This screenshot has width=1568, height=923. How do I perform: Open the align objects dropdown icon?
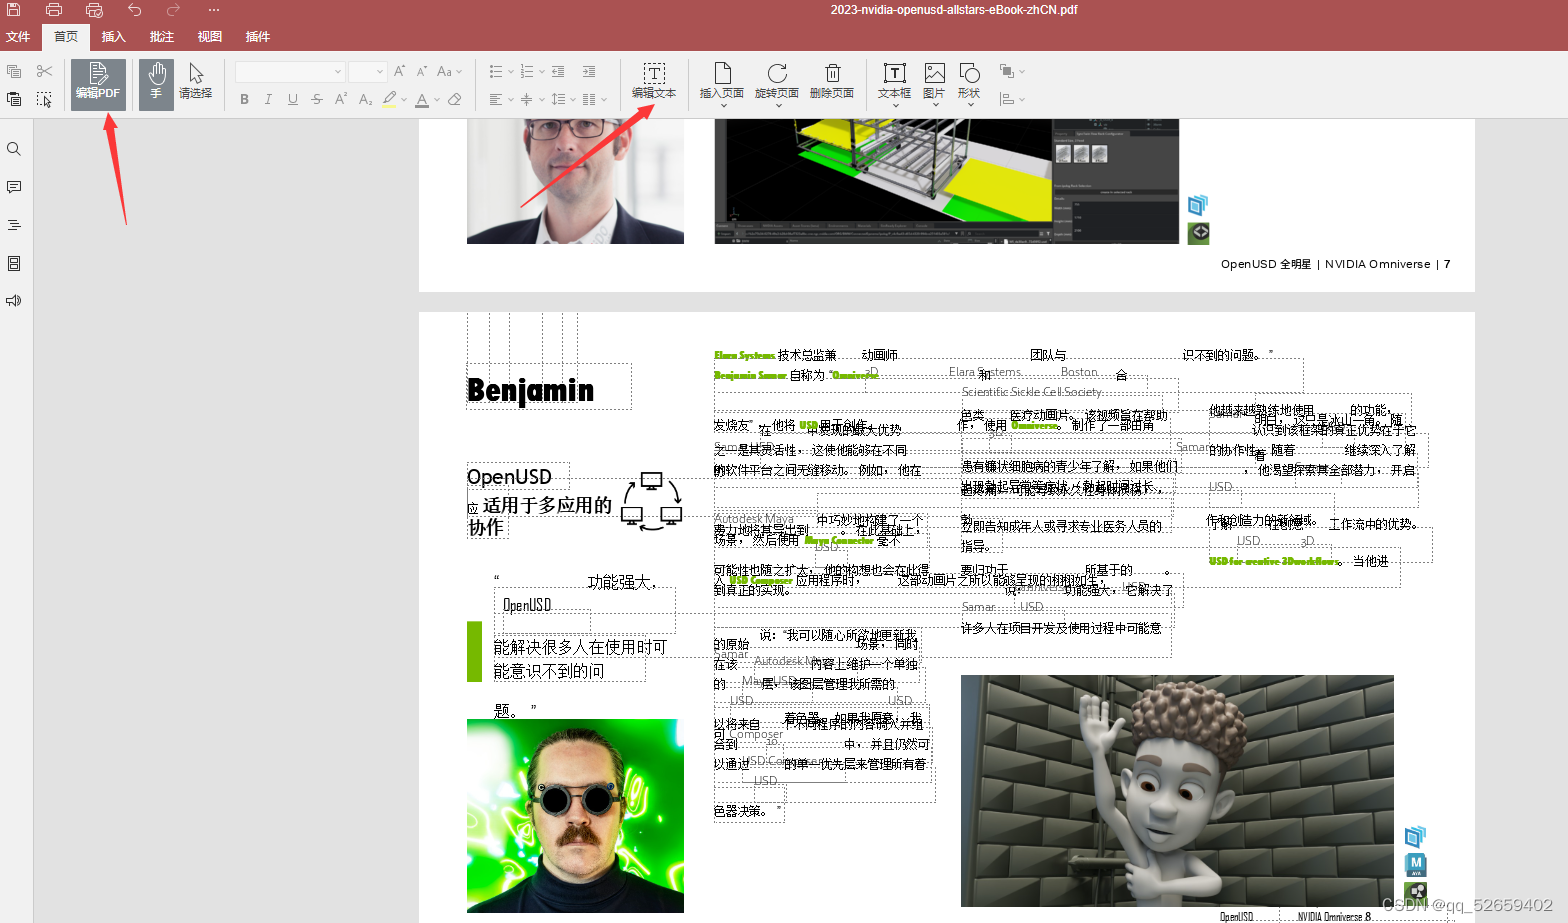1012,99
